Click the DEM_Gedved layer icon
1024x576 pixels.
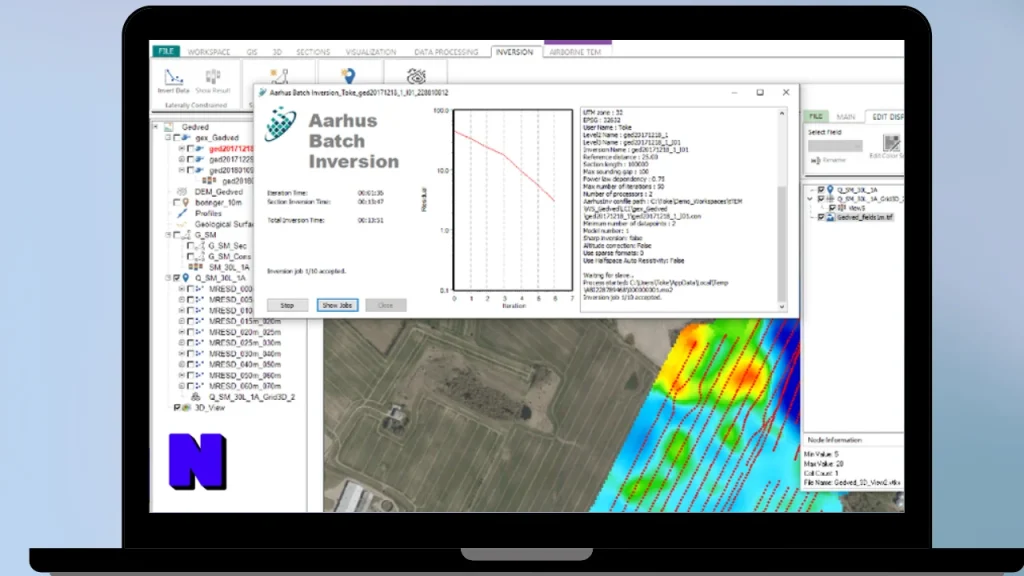coord(182,192)
